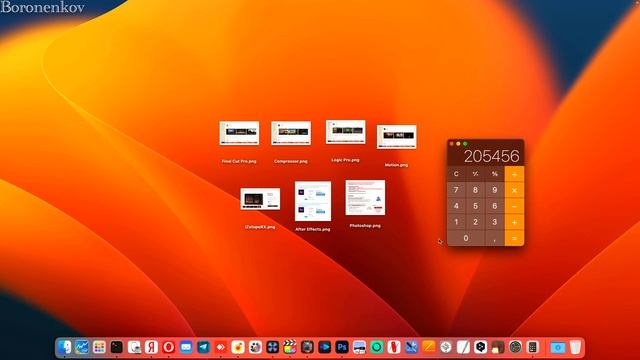640x360 pixels.
Task: Click digit 8 on the Calculator
Action: 476,190
